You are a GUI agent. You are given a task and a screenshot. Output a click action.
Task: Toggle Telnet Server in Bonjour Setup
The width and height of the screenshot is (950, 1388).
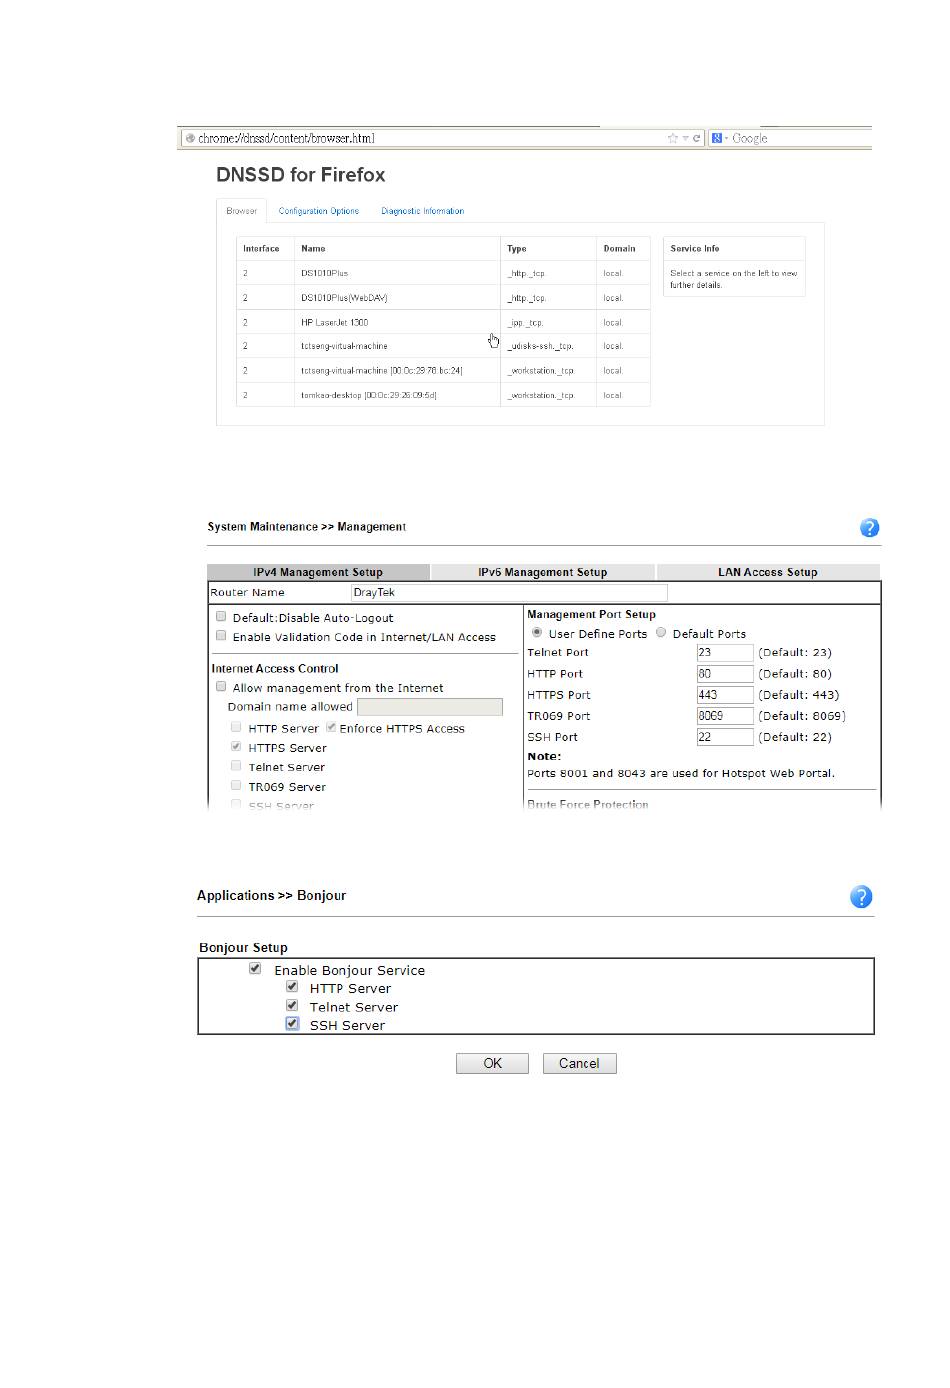click(292, 1005)
